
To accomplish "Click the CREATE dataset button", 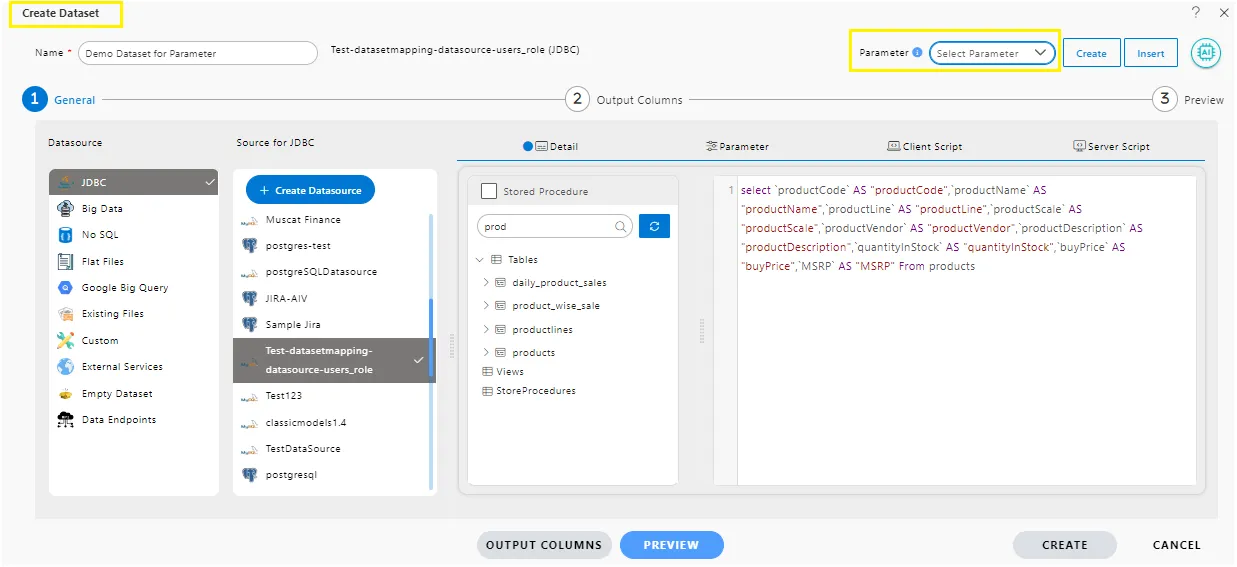I will (1064, 545).
